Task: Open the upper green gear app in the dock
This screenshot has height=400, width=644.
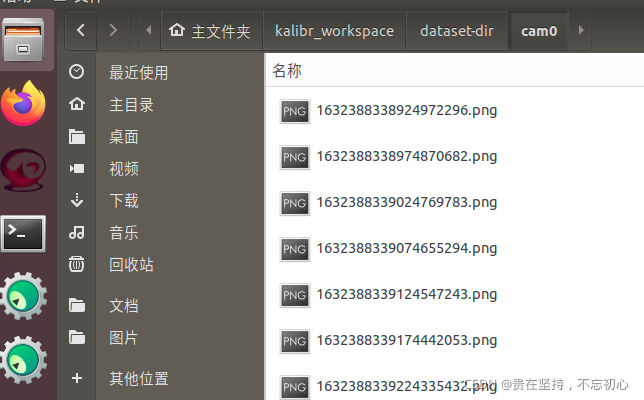Action: (x=23, y=296)
